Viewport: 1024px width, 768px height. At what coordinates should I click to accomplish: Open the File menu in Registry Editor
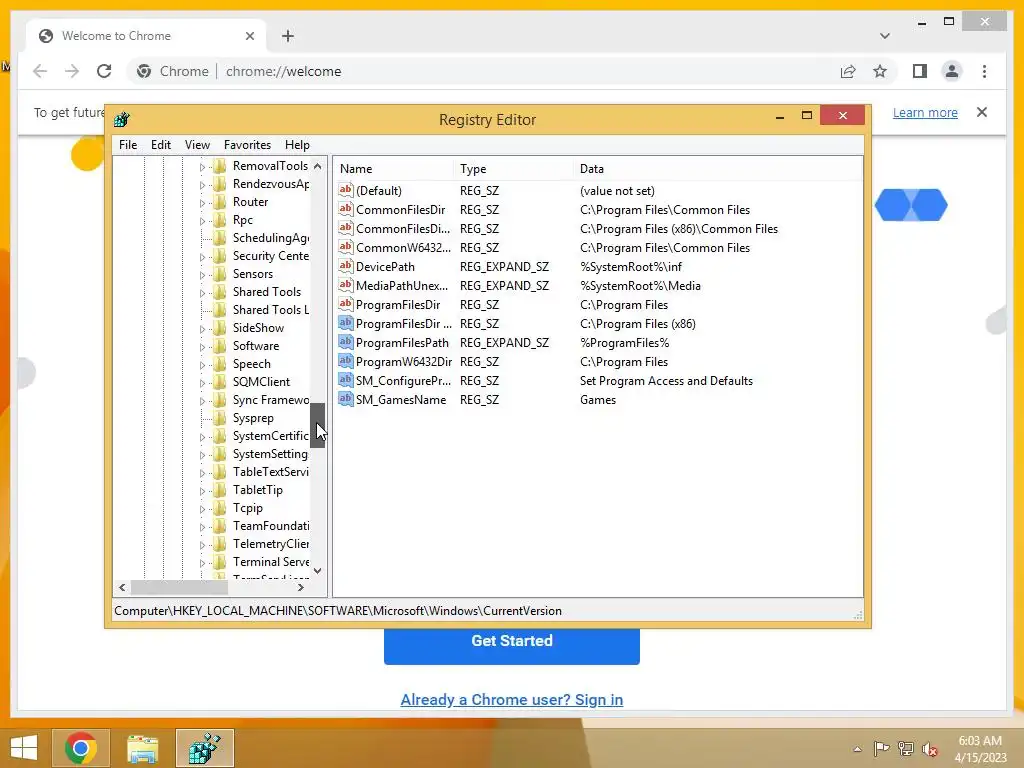(128, 145)
